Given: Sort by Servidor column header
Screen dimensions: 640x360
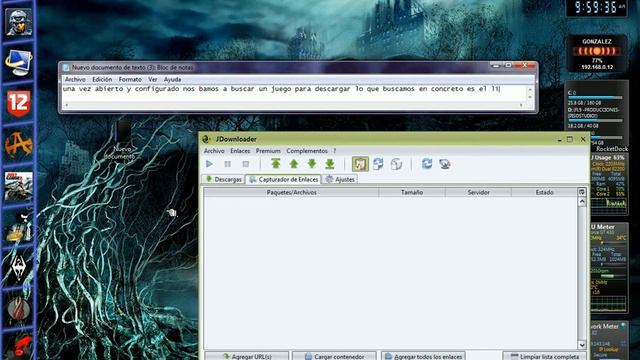Looking at the screenshot, I should [478, 192].
